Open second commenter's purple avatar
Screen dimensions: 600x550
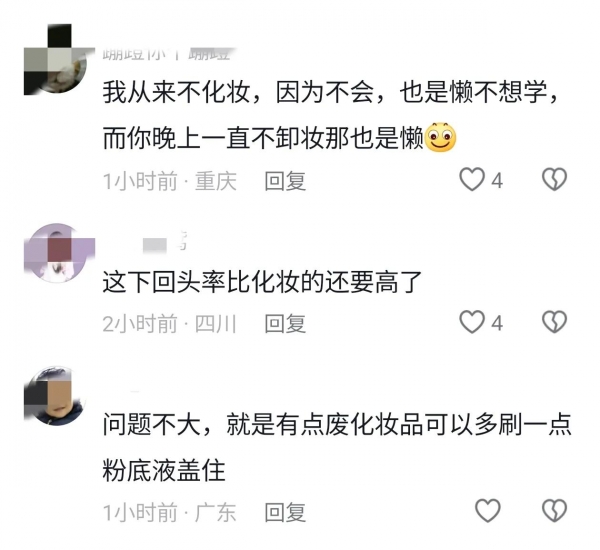click(x=57, y=253)
